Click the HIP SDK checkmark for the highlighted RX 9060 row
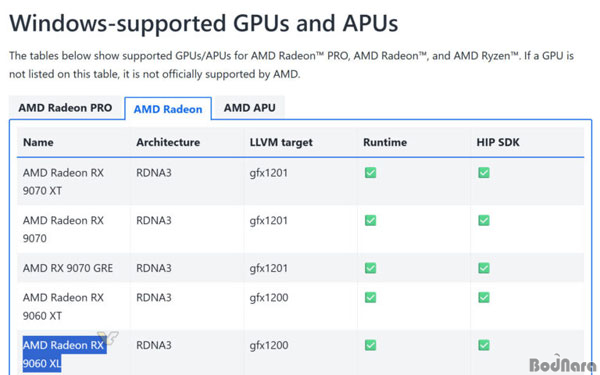This screenshot has height=375, width=600. point(484,345)
